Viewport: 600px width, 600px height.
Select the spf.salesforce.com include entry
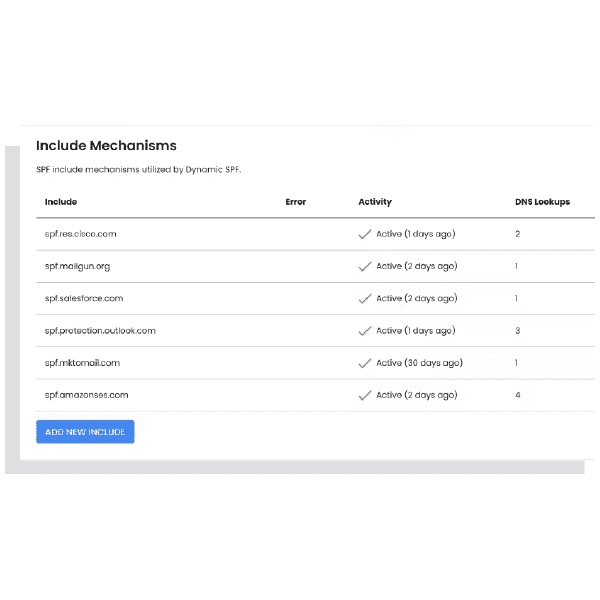(83, 298)
